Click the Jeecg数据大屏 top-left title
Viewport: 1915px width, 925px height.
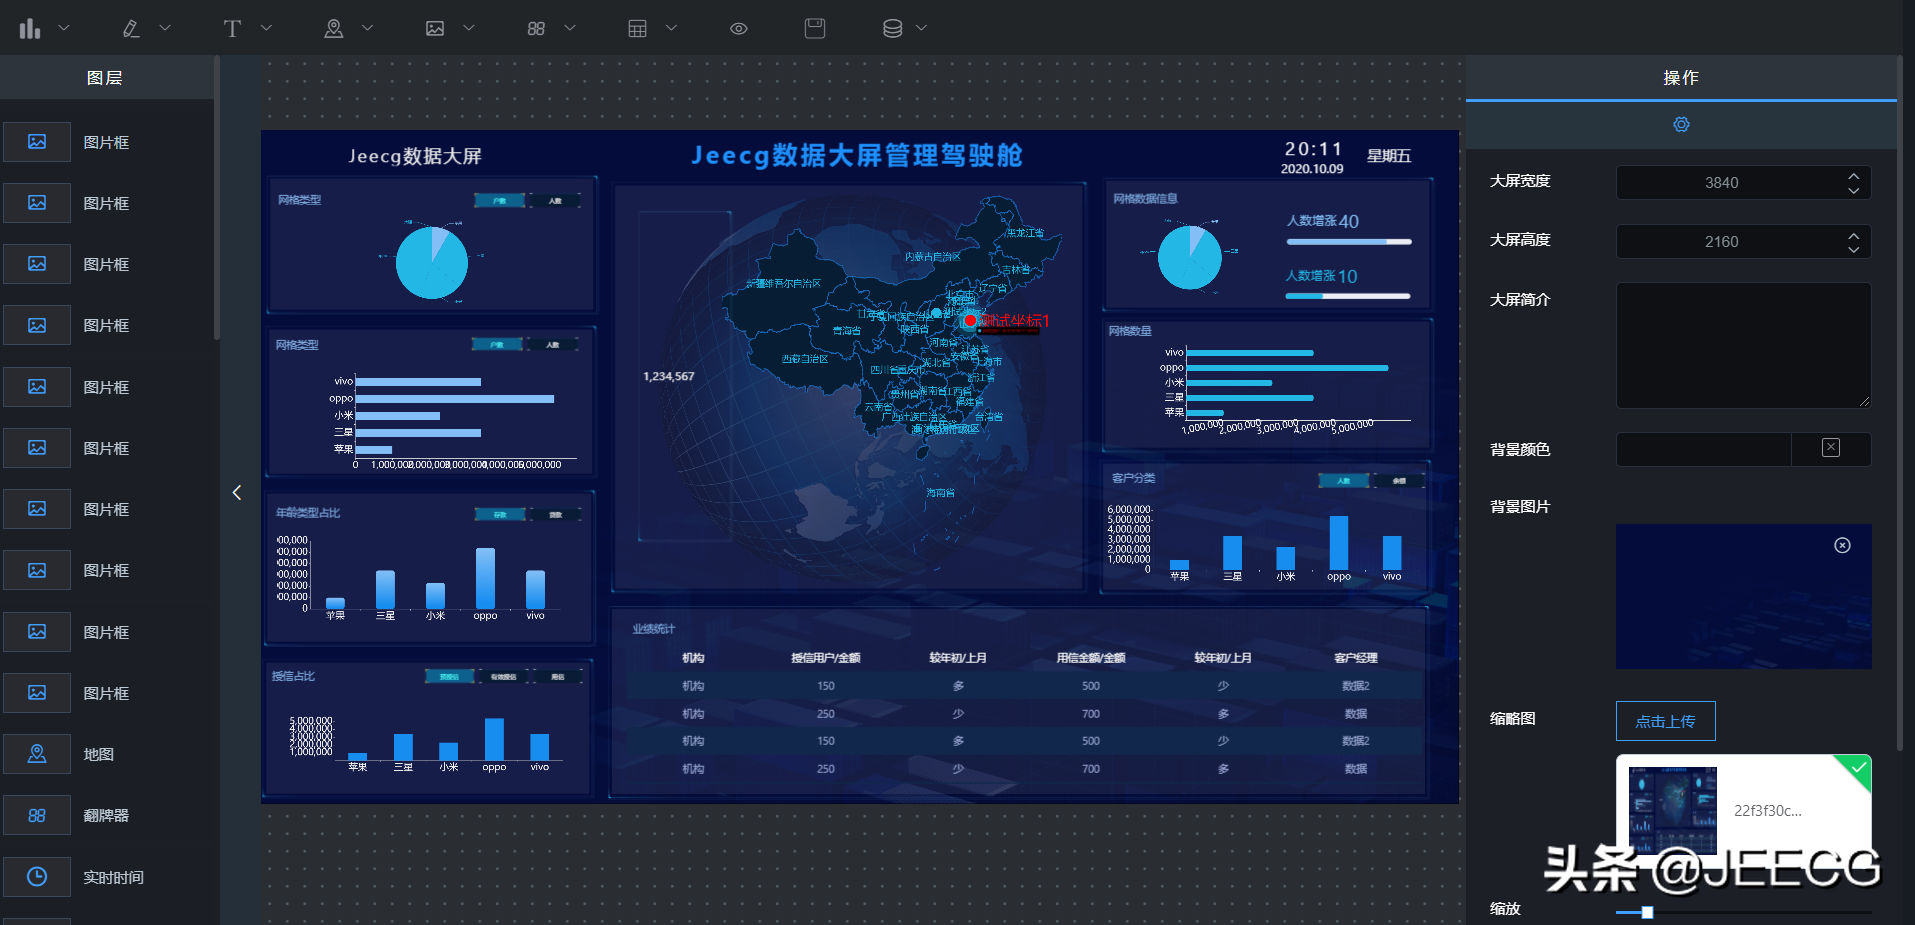tap(415, 156)
